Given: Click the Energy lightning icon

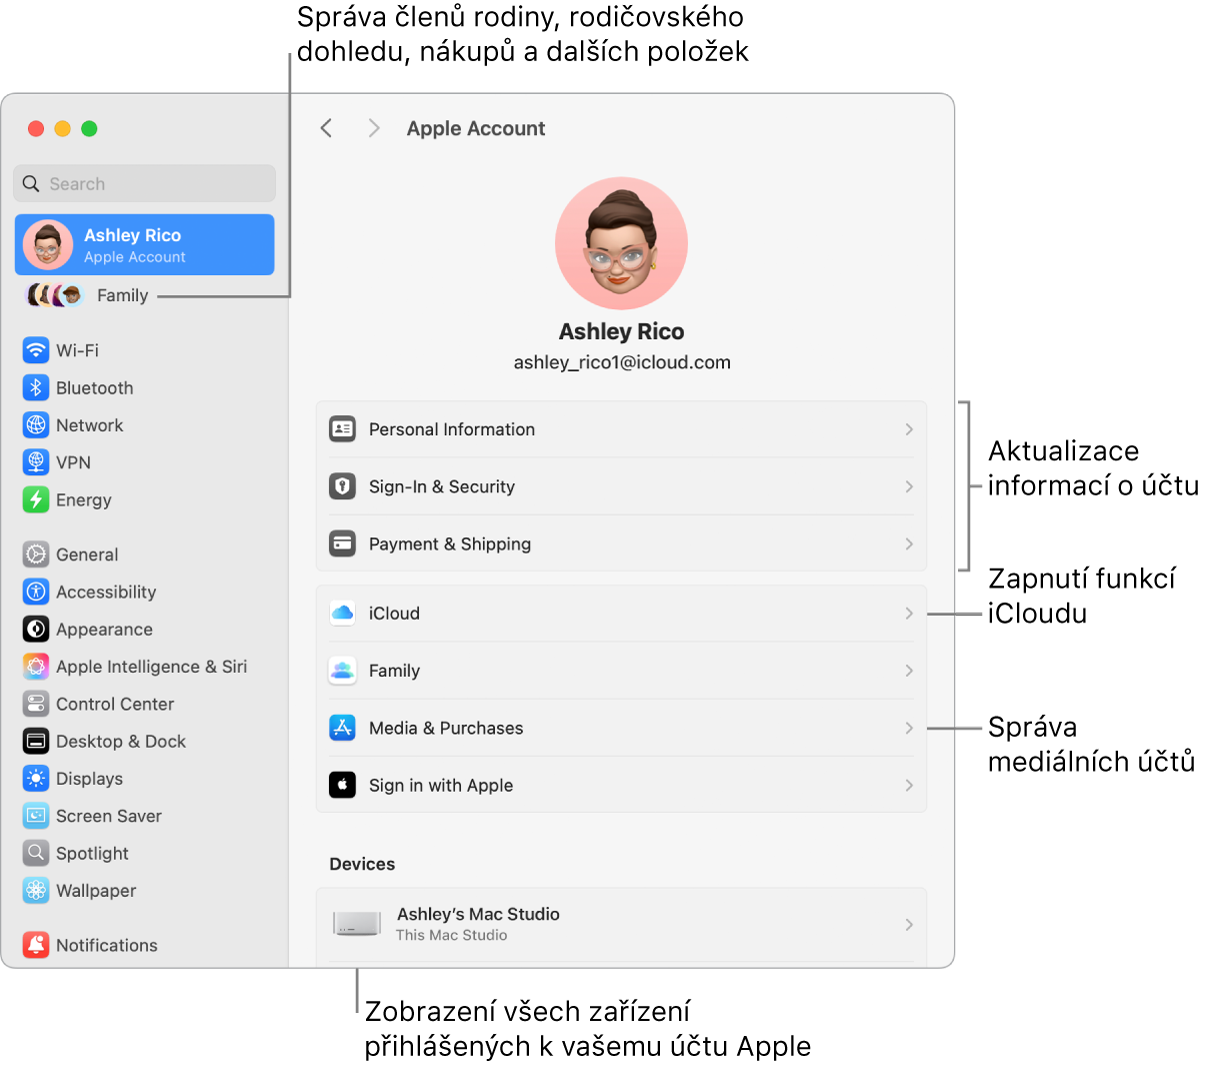Looking at the screenshot, I should coord(36,500).
